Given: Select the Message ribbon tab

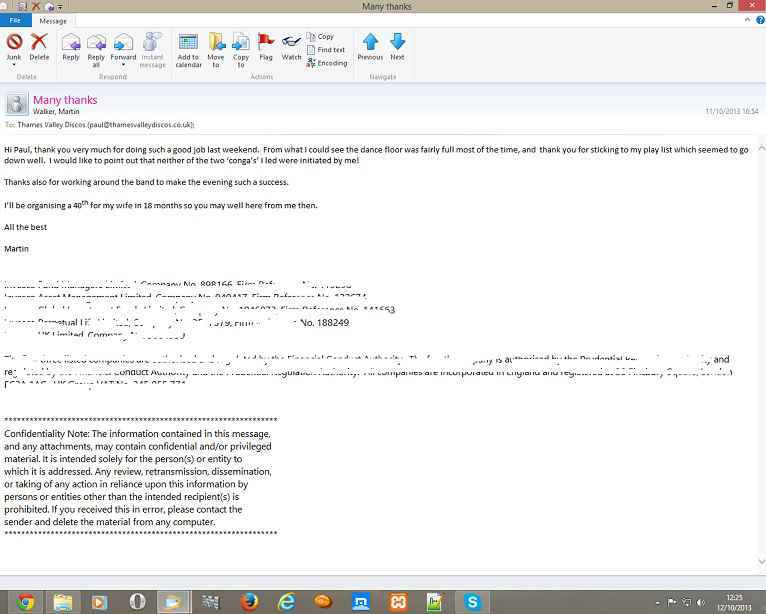Looking at the screenshot, I should click(53, 21).
